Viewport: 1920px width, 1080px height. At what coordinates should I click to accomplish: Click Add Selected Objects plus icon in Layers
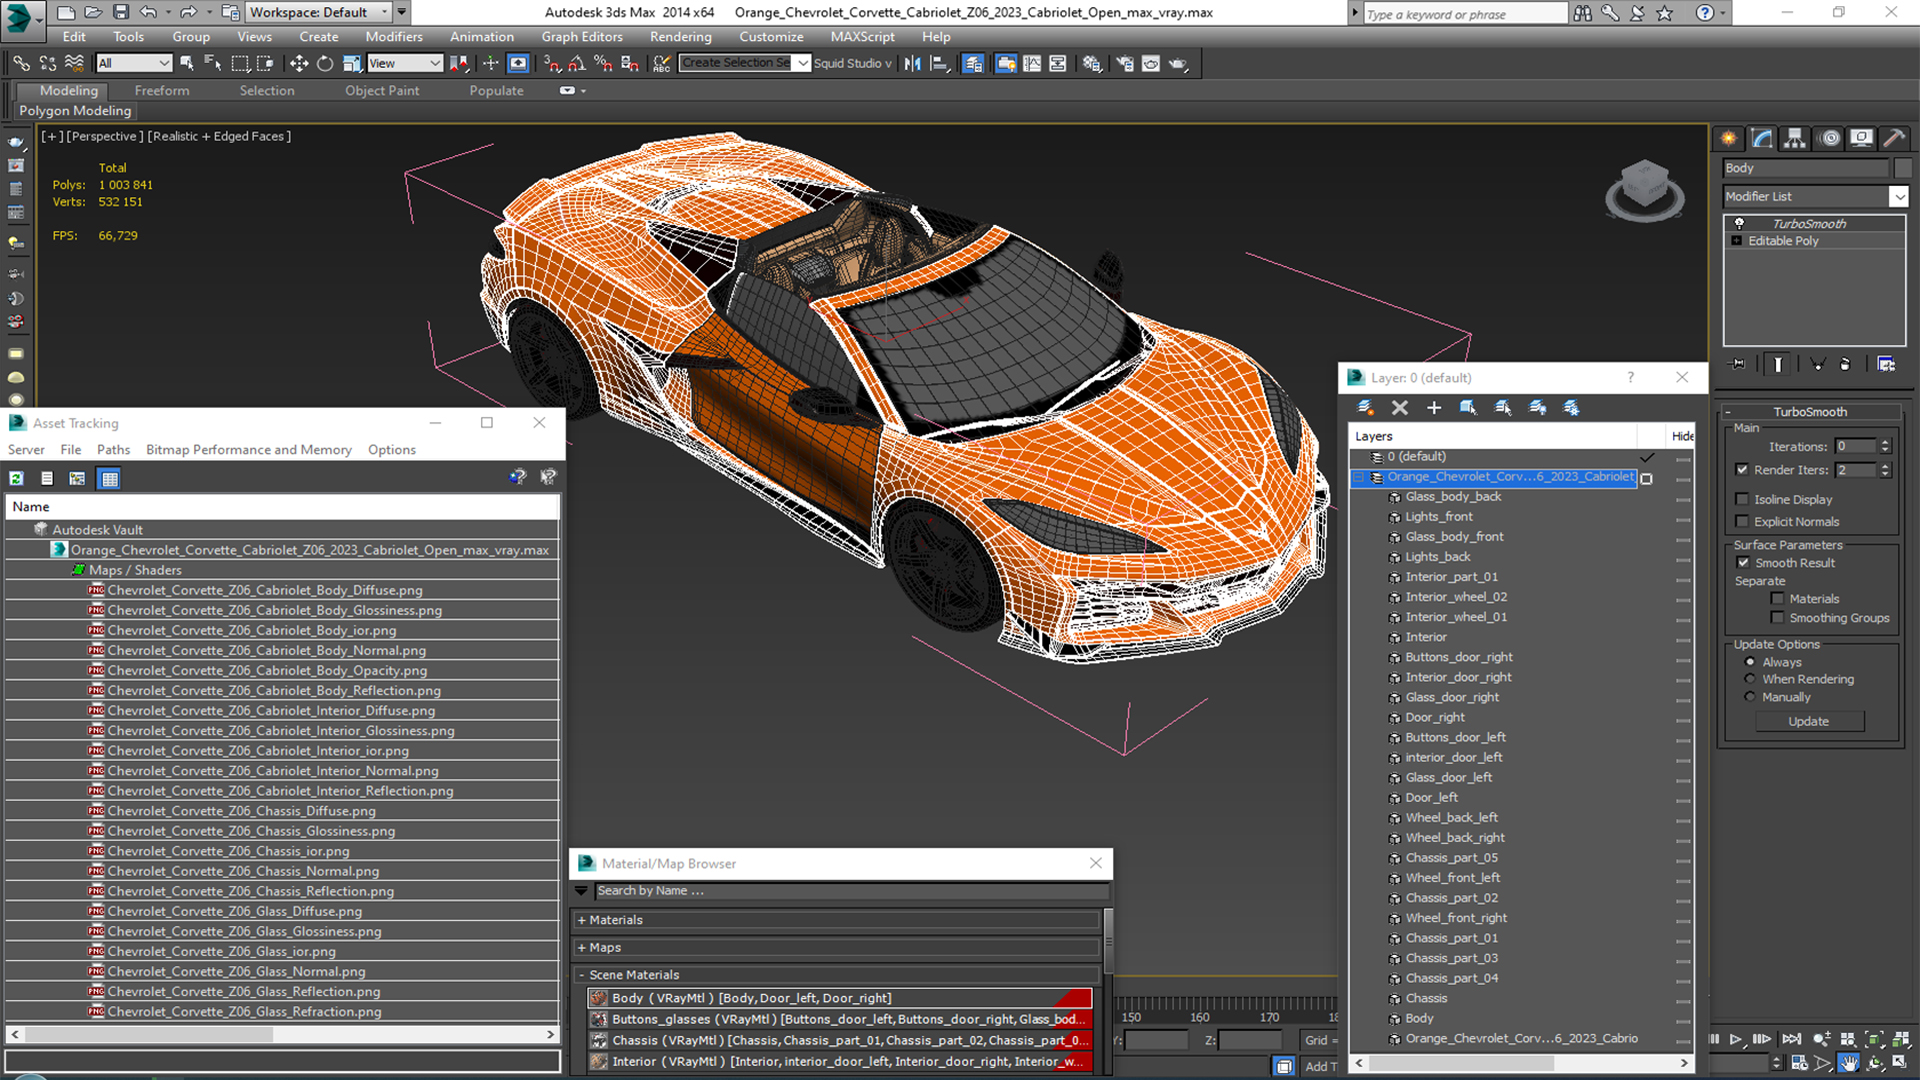(1433, 407)
